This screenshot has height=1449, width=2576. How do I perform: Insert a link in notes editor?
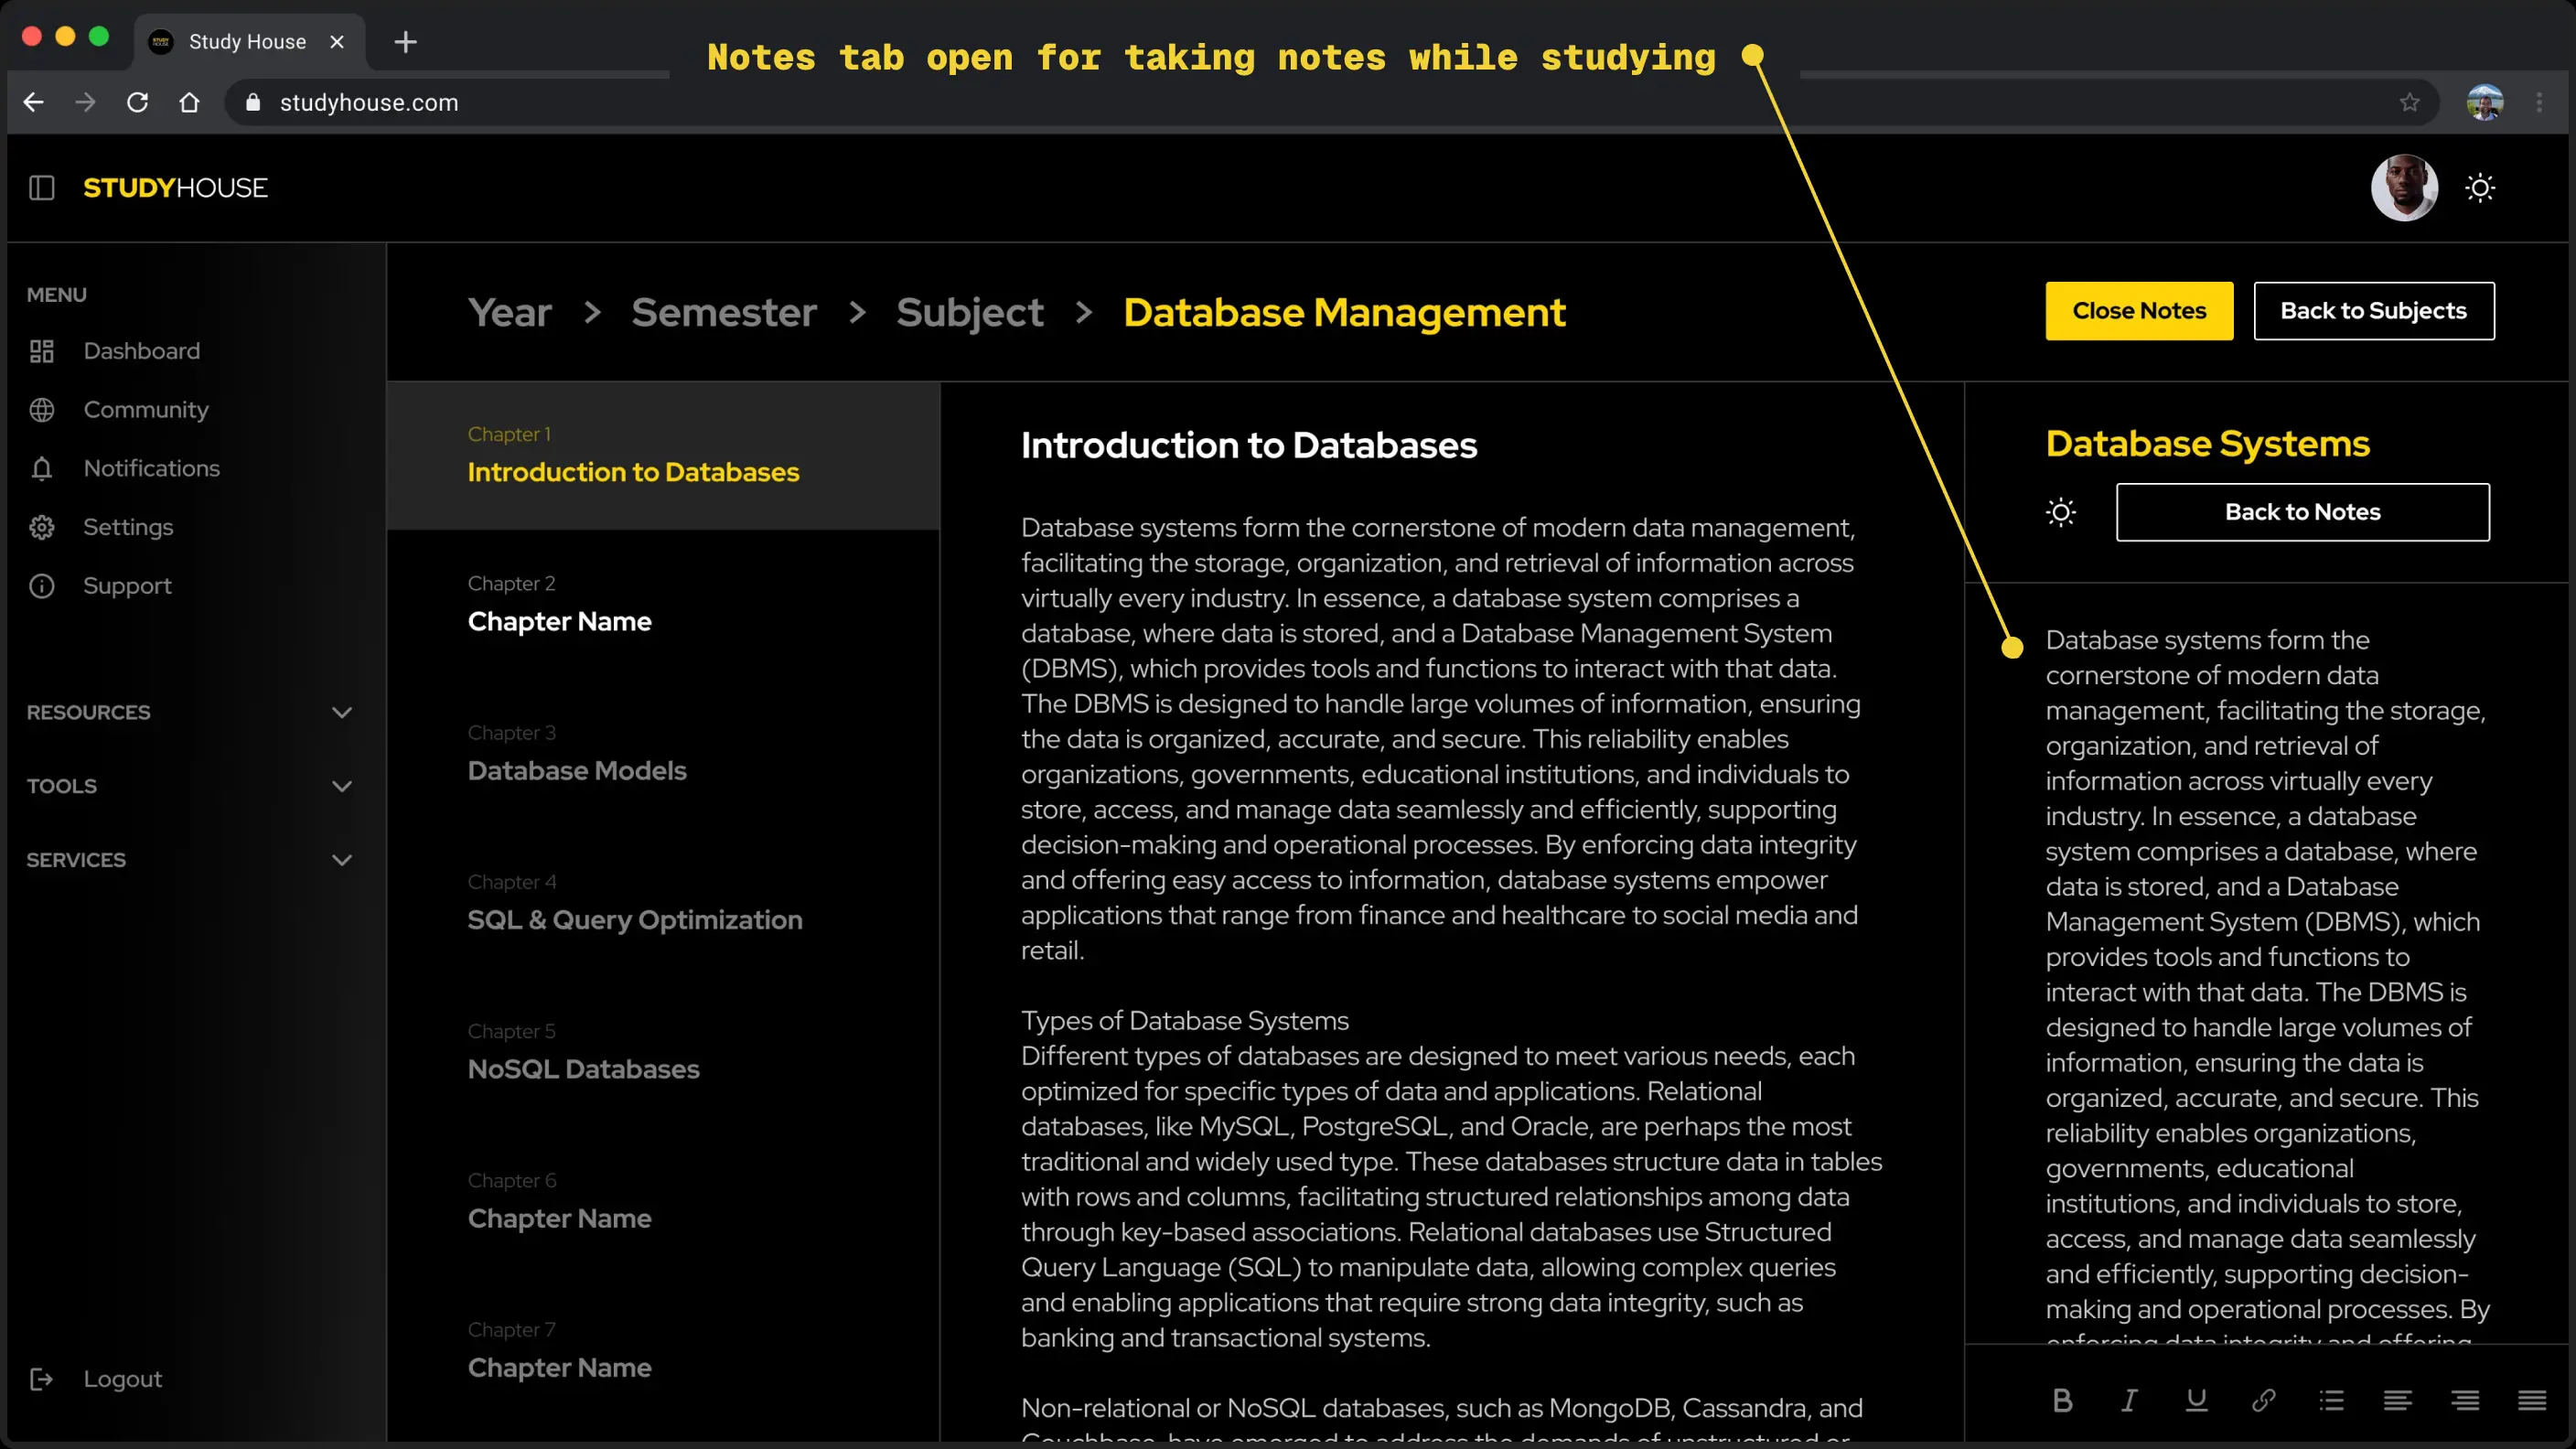2264,1401
